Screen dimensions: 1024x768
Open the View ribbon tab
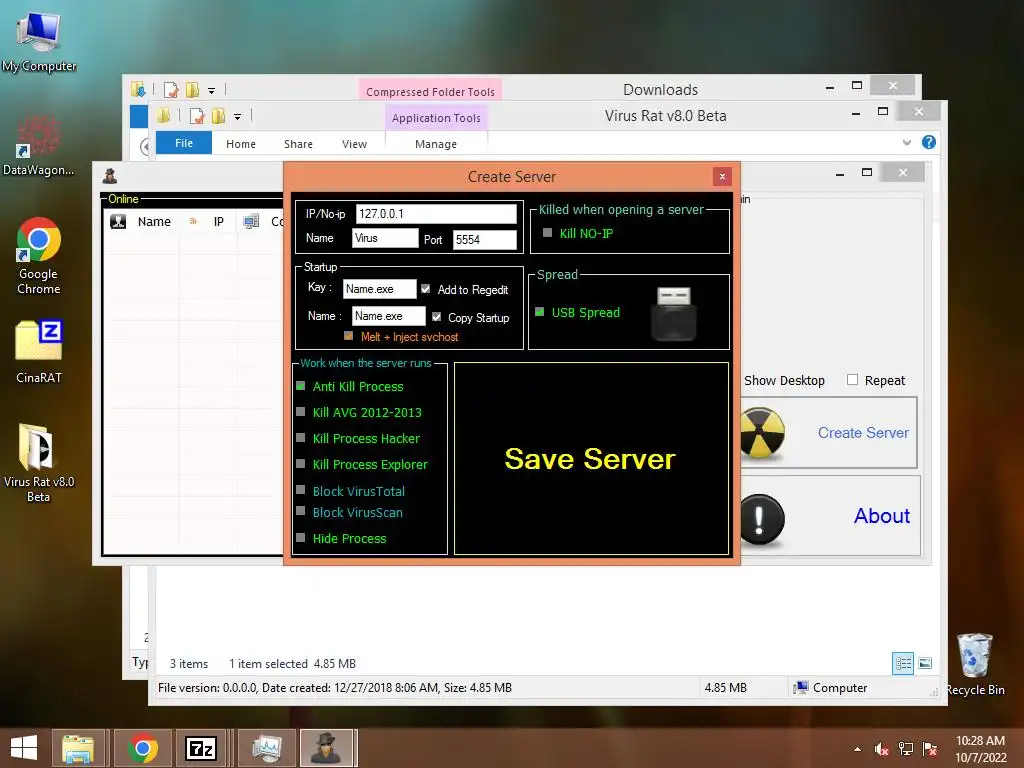(355, 144)
